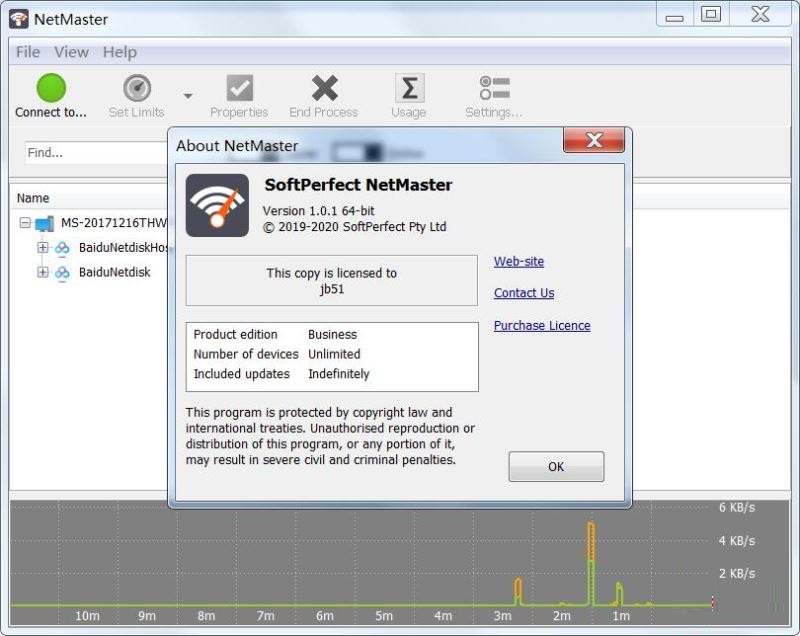This screenshot has width=800, height=636.
Task: Expand the arrow next to Set Limits
Action: [x=185, y=93]
